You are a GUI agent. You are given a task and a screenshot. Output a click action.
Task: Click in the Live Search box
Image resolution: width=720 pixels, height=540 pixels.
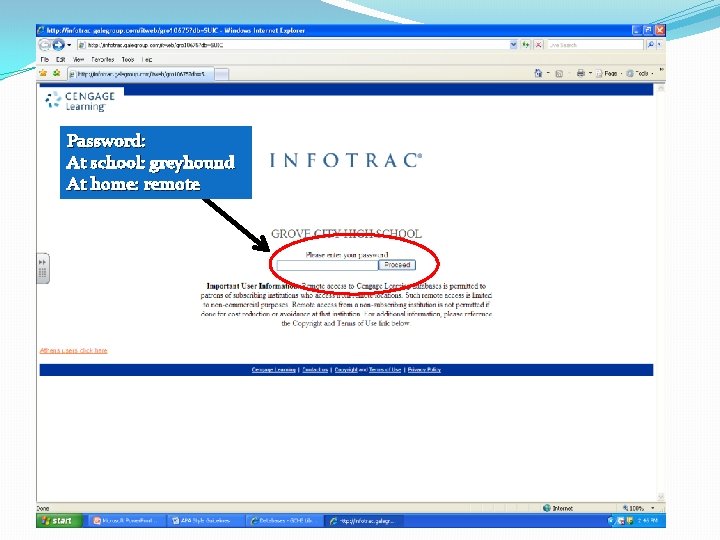pyautogui.click(x=595, y=45)
